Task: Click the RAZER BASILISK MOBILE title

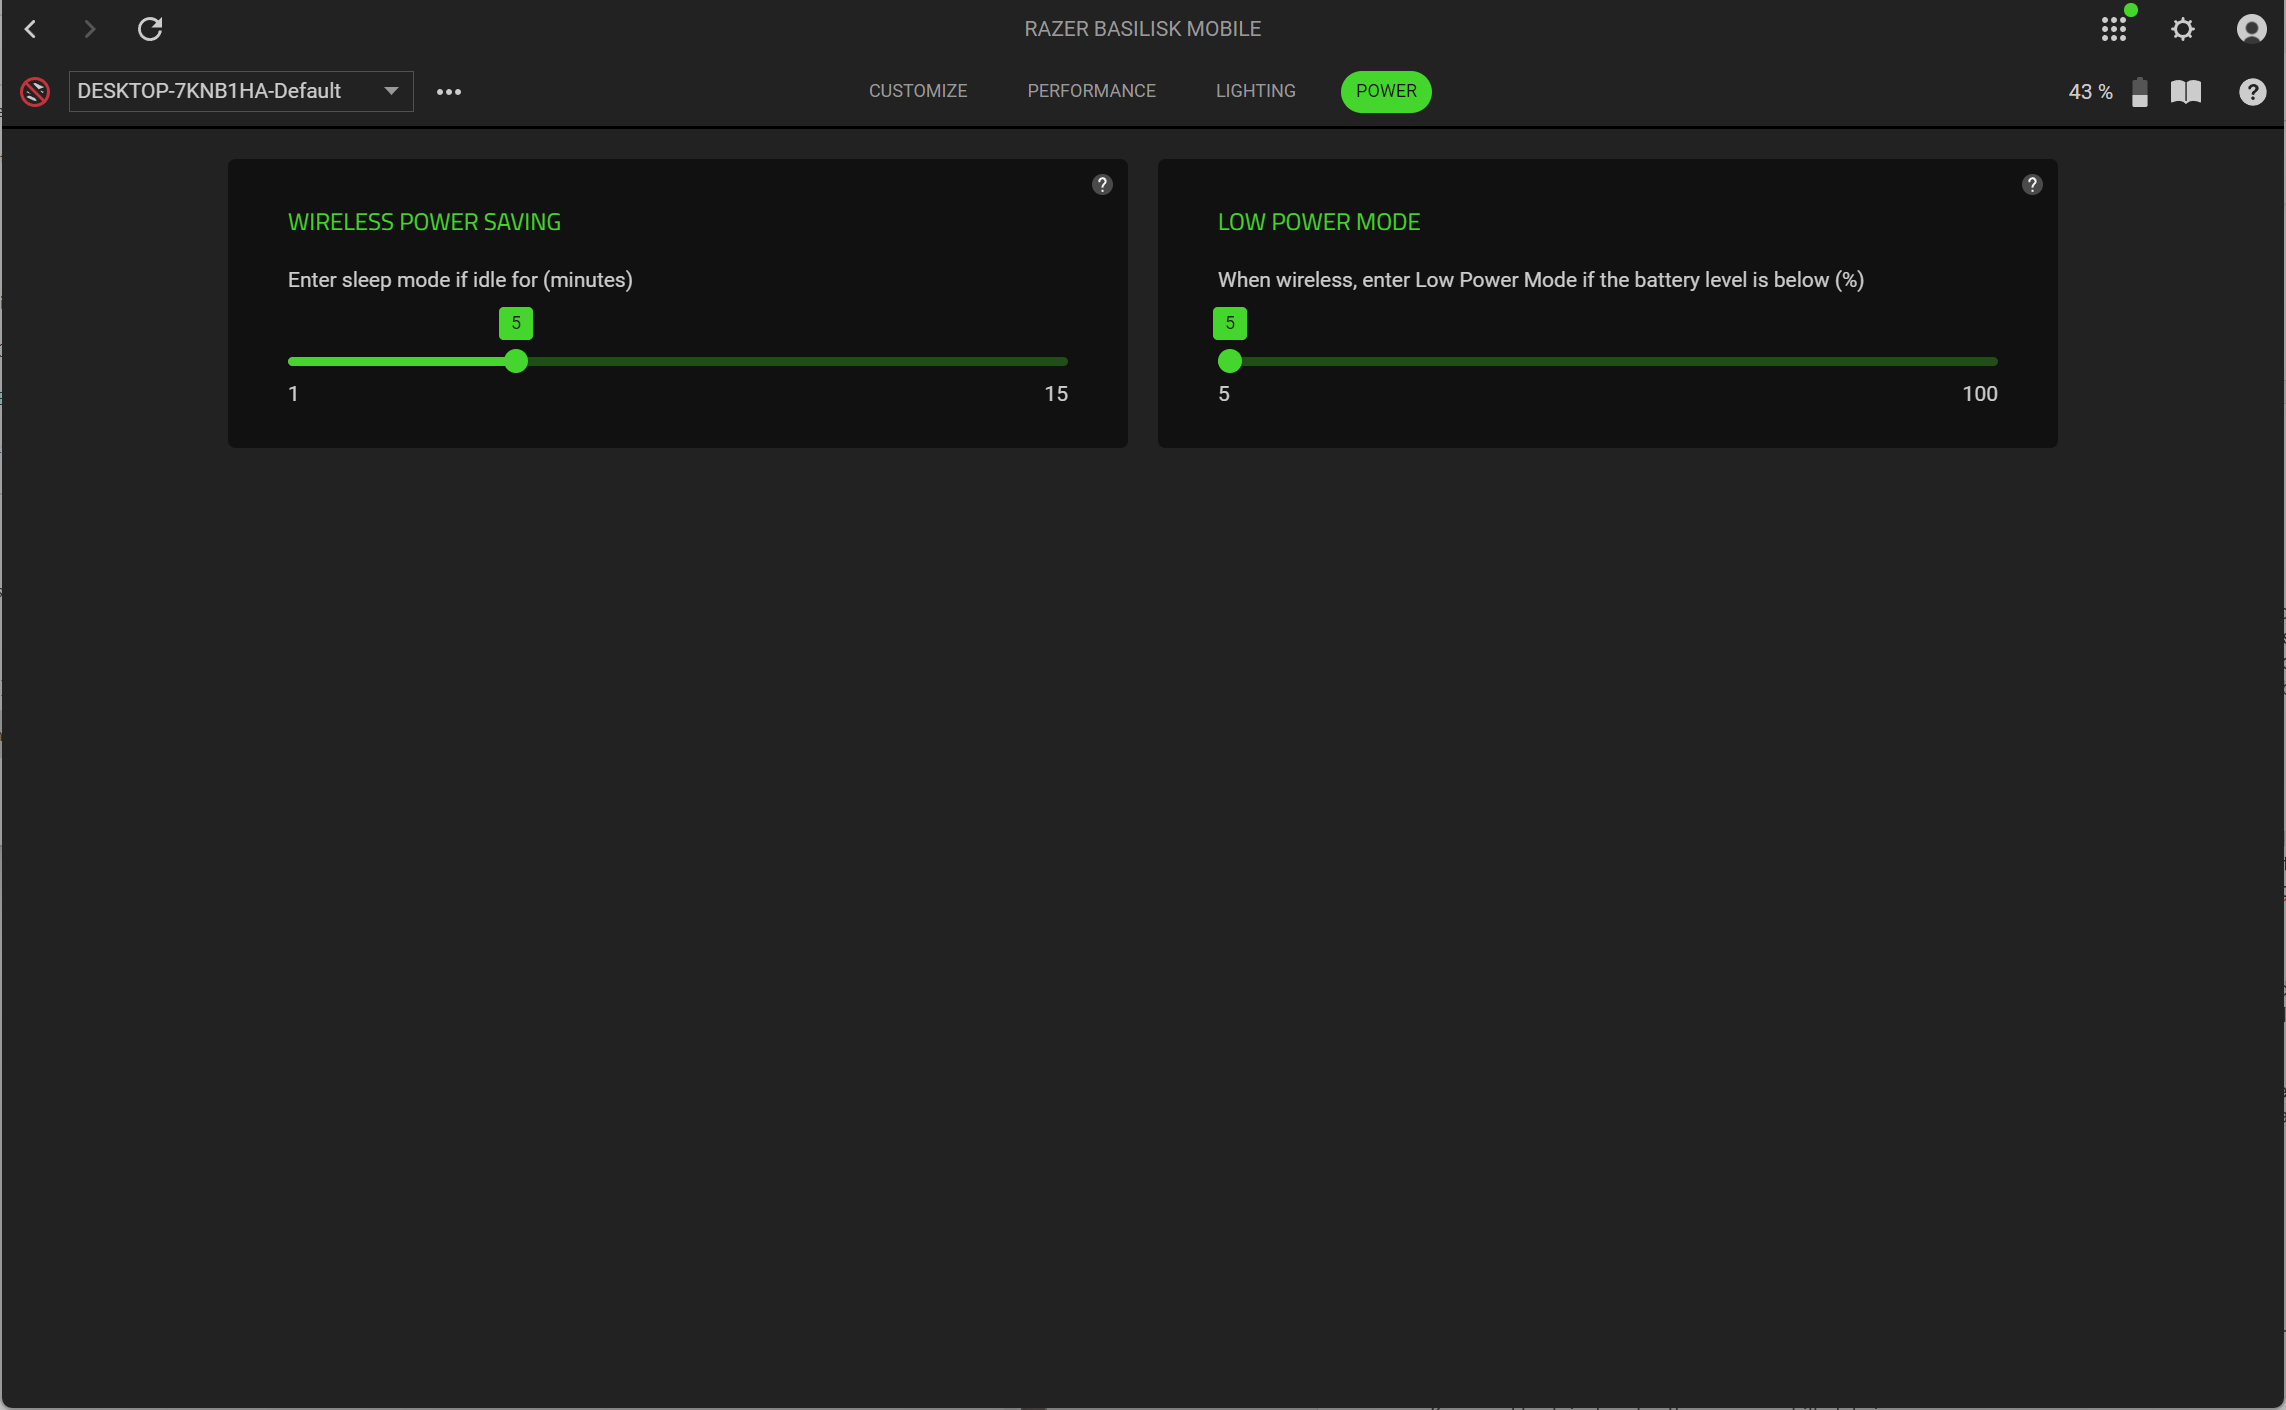Action: 1143,29
